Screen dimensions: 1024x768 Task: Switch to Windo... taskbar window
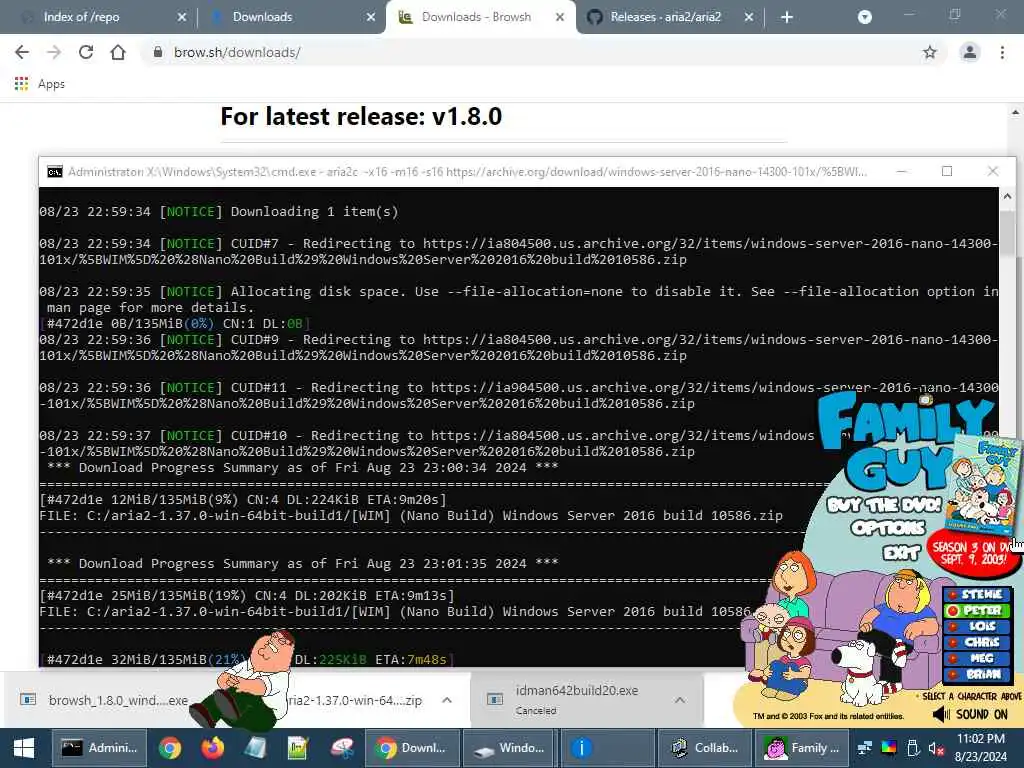click(x=509, y=748)
